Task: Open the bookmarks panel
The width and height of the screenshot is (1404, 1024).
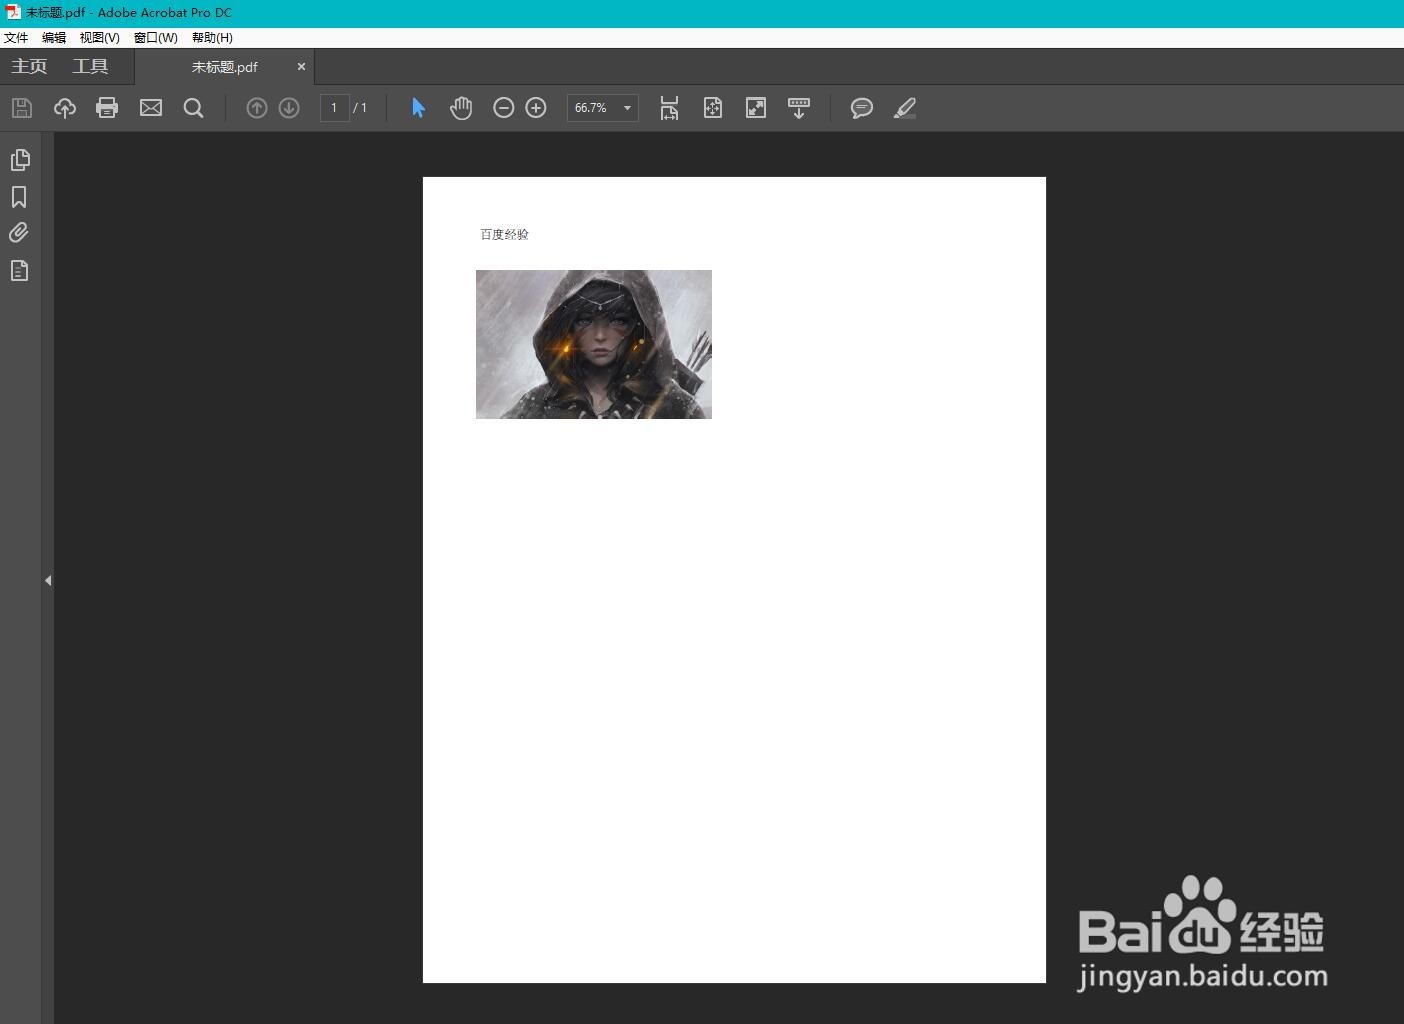Action: point(19,197)
